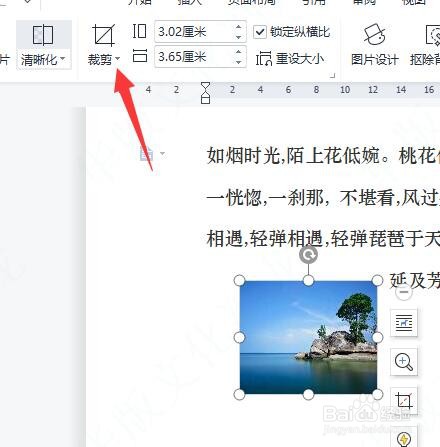Open 图片设计 picture design tool
The image size is (440, 447).
pos(375,45)
